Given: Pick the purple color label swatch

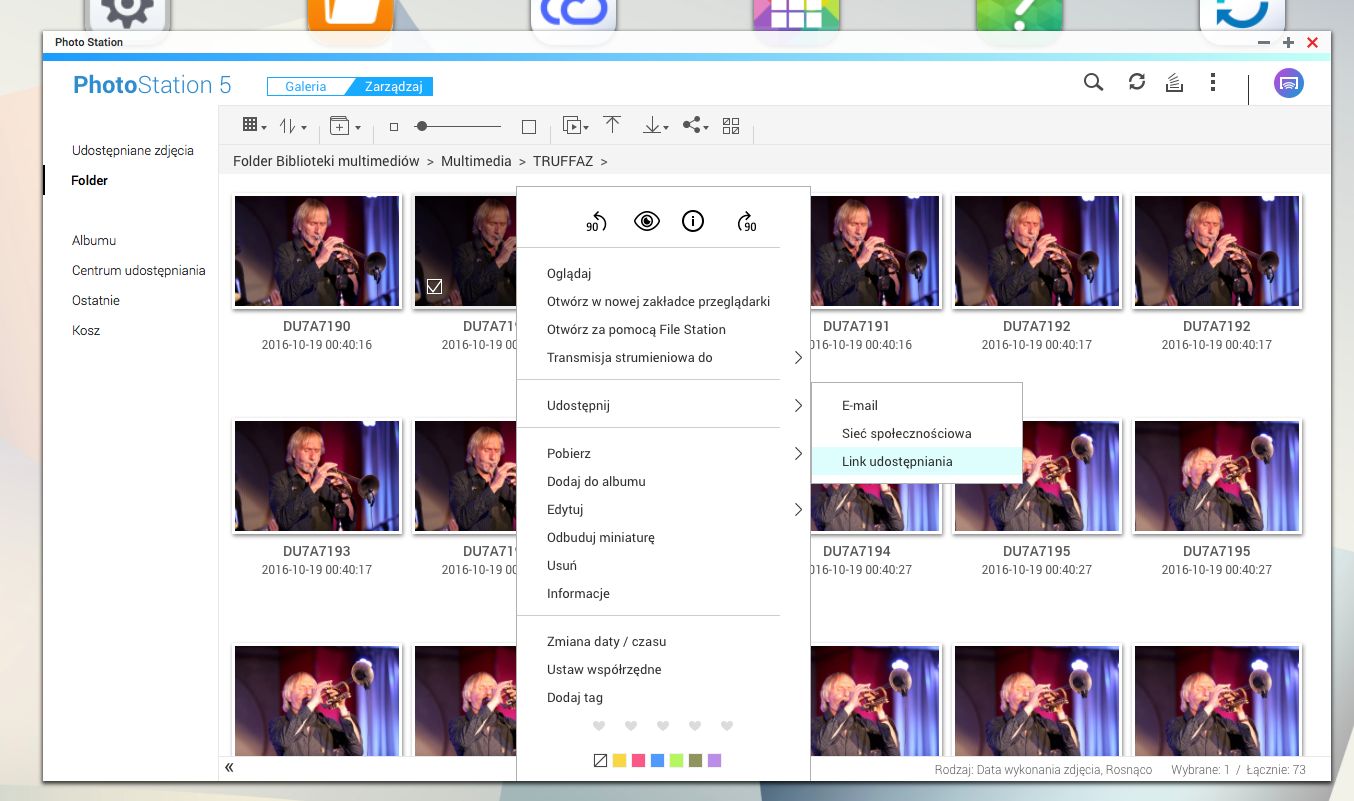Looking at the screenshot, I should 714,760.
